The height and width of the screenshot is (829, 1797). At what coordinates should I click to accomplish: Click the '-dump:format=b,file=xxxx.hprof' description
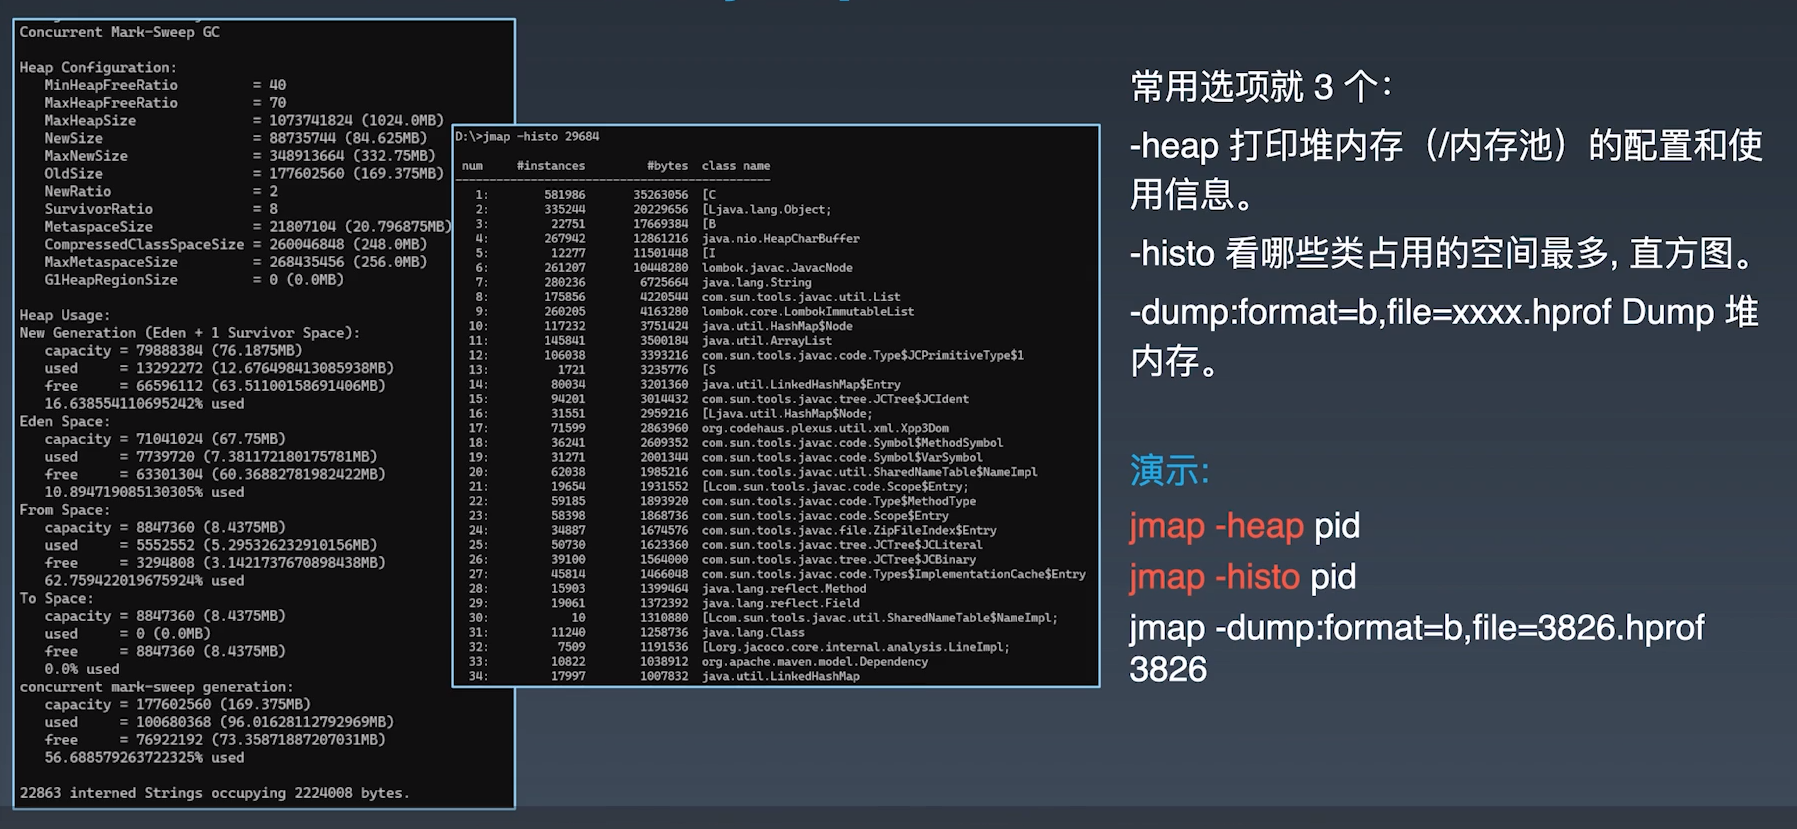(1444, 335)
